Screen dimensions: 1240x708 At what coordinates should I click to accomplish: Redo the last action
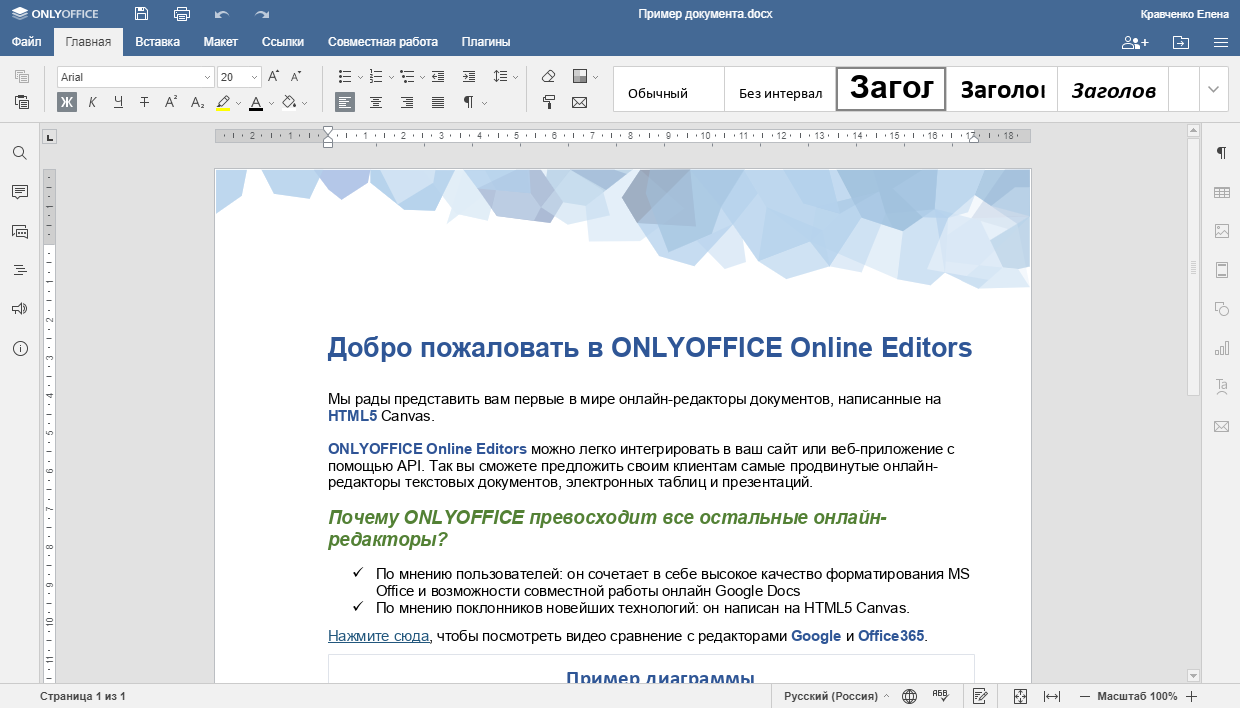pyautogui.click(x=262, y=14)
